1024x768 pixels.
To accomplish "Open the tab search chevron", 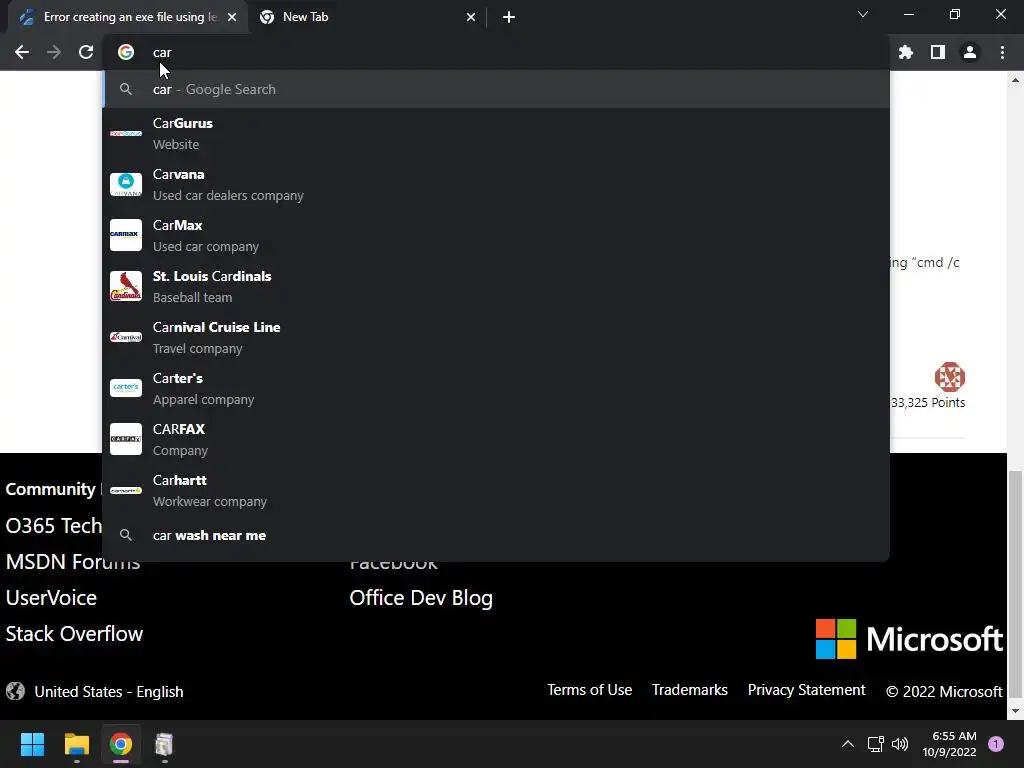I will coord(863,14).
